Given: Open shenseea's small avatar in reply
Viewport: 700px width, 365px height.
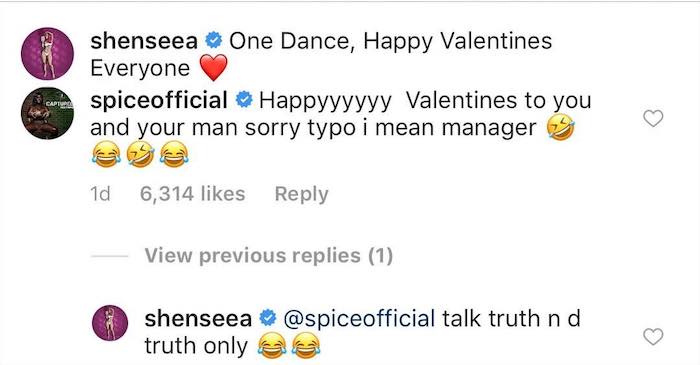Looking at the screenshot, I should [110, 323].
